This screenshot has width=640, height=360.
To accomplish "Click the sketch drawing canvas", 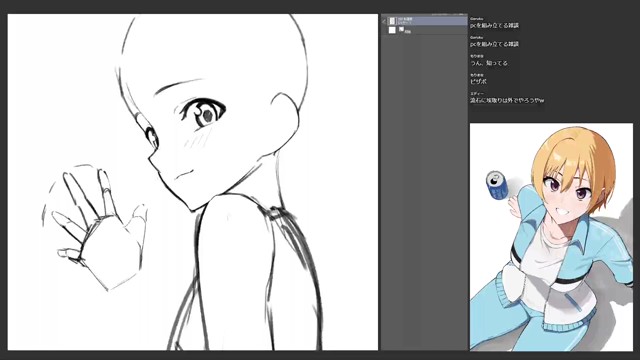I will tap(193, 182).
